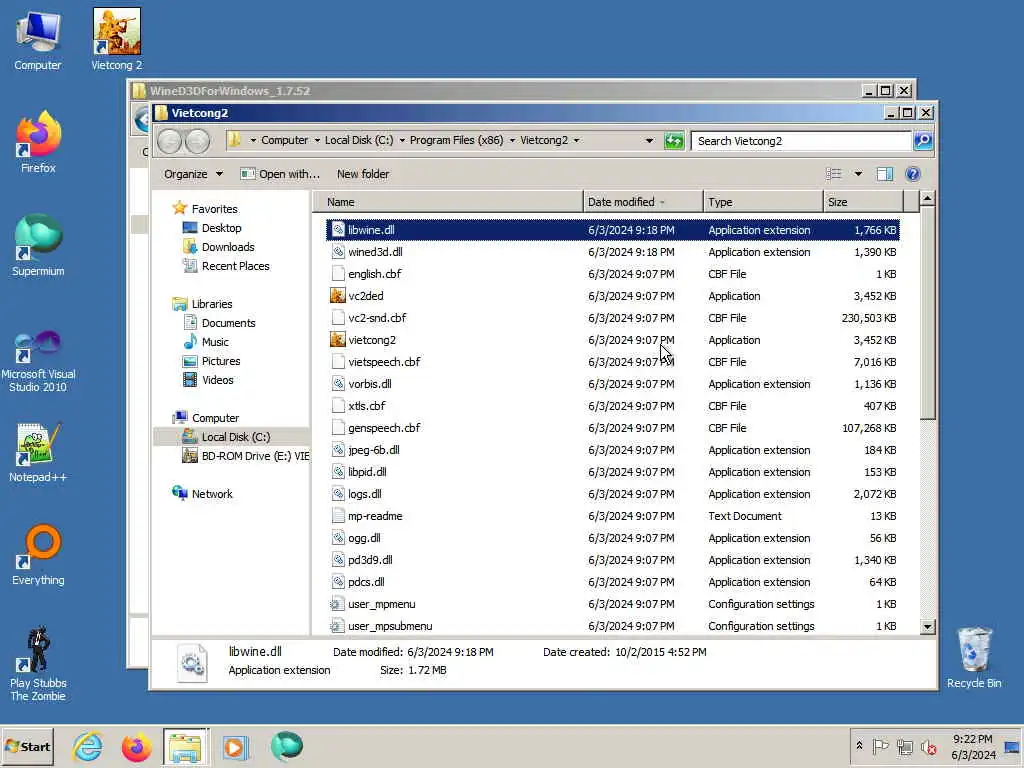Click the Search Vietcong2 magnifier button
The width and height of the screenshot is (1024, 768).
923,140
